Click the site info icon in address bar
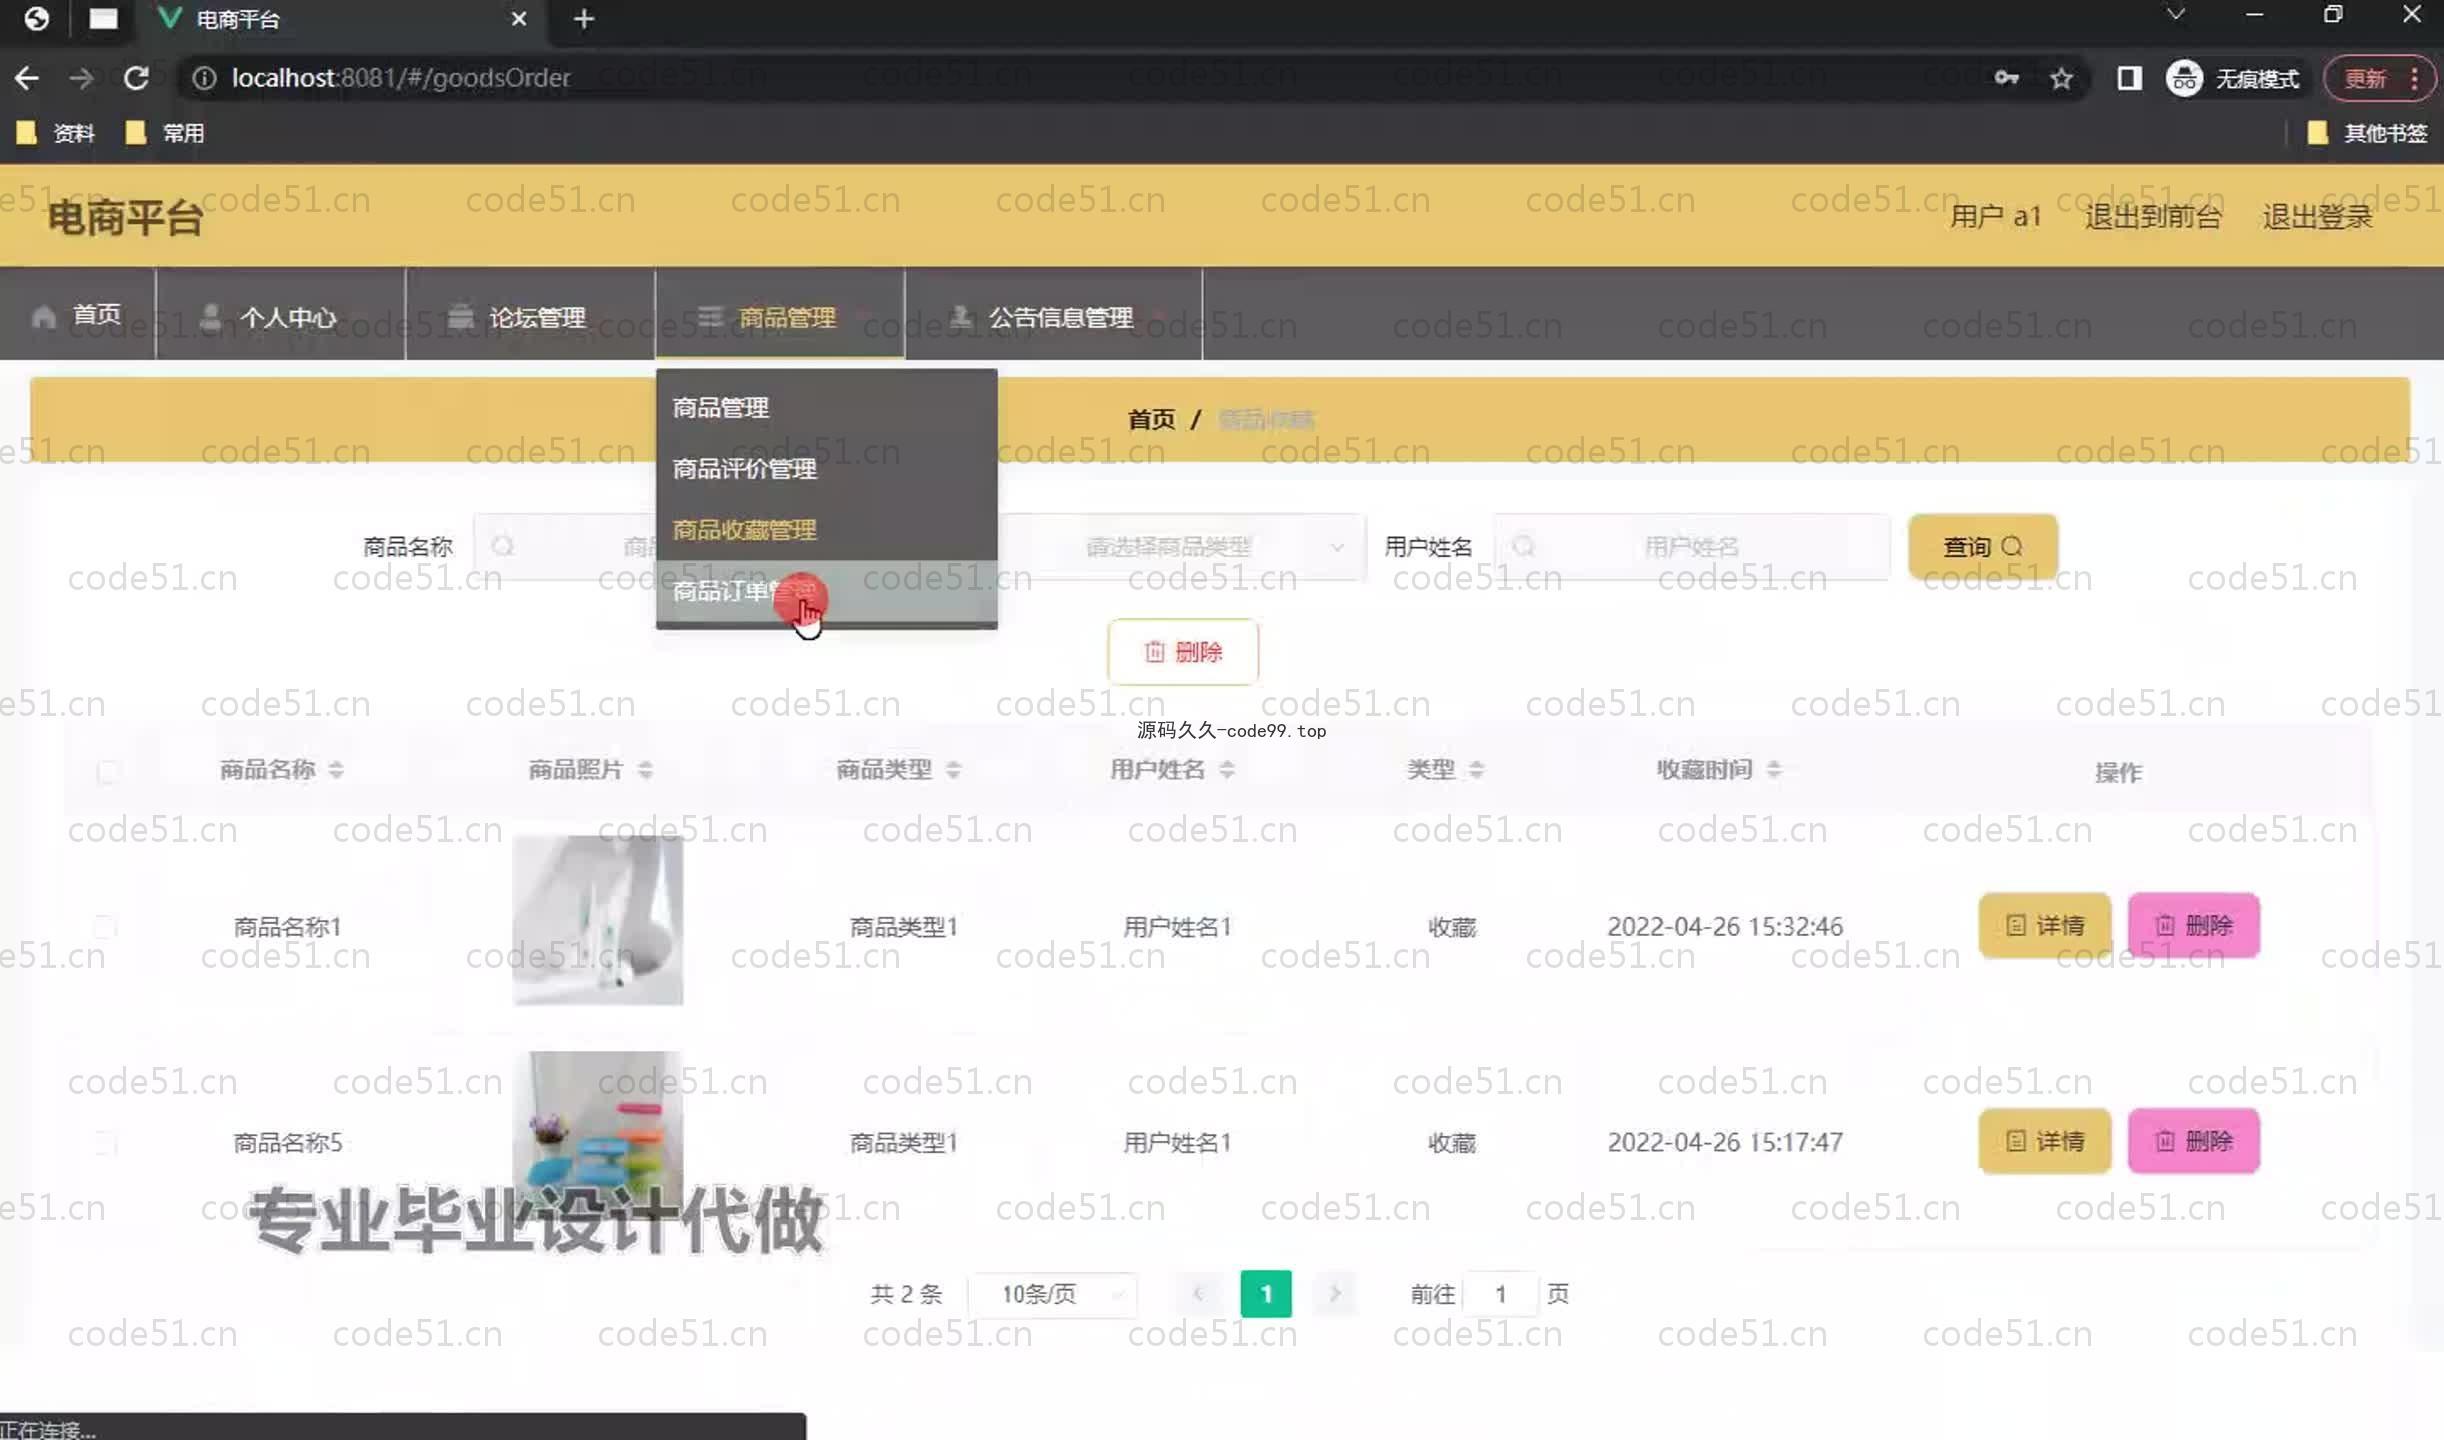Viewport: 2444px width, 1440px height. pos(204,78)
